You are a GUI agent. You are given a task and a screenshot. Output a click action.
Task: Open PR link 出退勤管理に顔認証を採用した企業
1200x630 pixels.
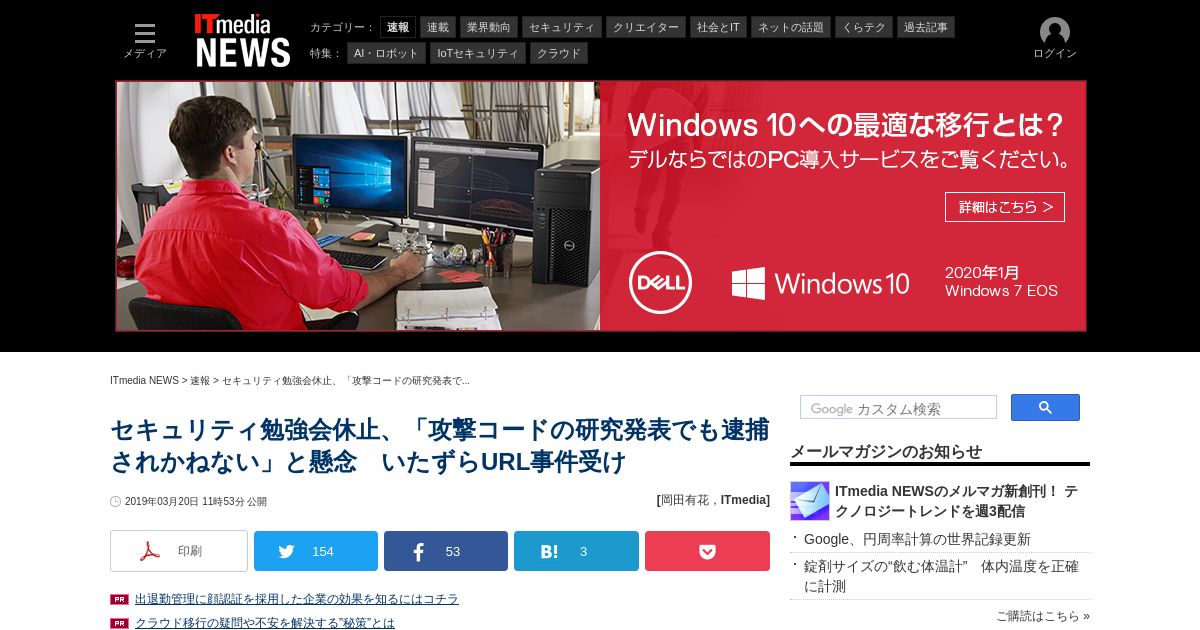(297, 599)
